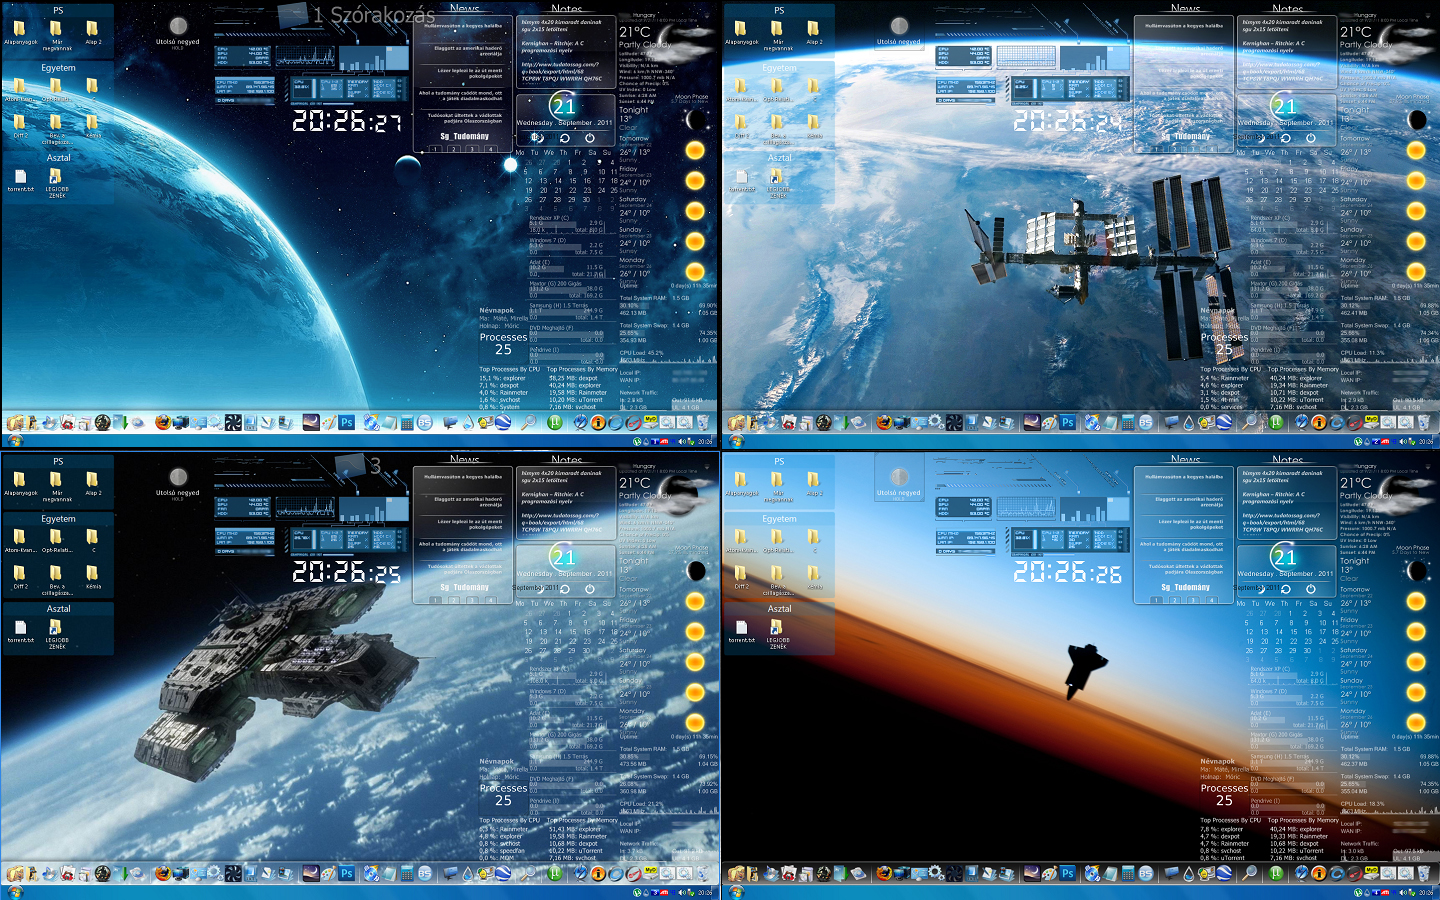
Task: Launch Photoshop in the spaceship-wallpaper desktop dock
Action: tap(346, 873)
